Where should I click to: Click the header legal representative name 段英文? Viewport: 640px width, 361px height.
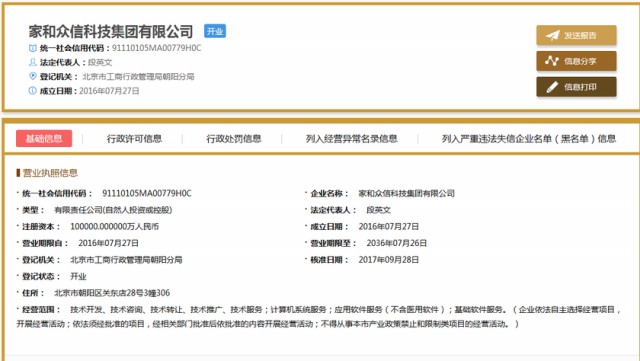tap(100, 62)
